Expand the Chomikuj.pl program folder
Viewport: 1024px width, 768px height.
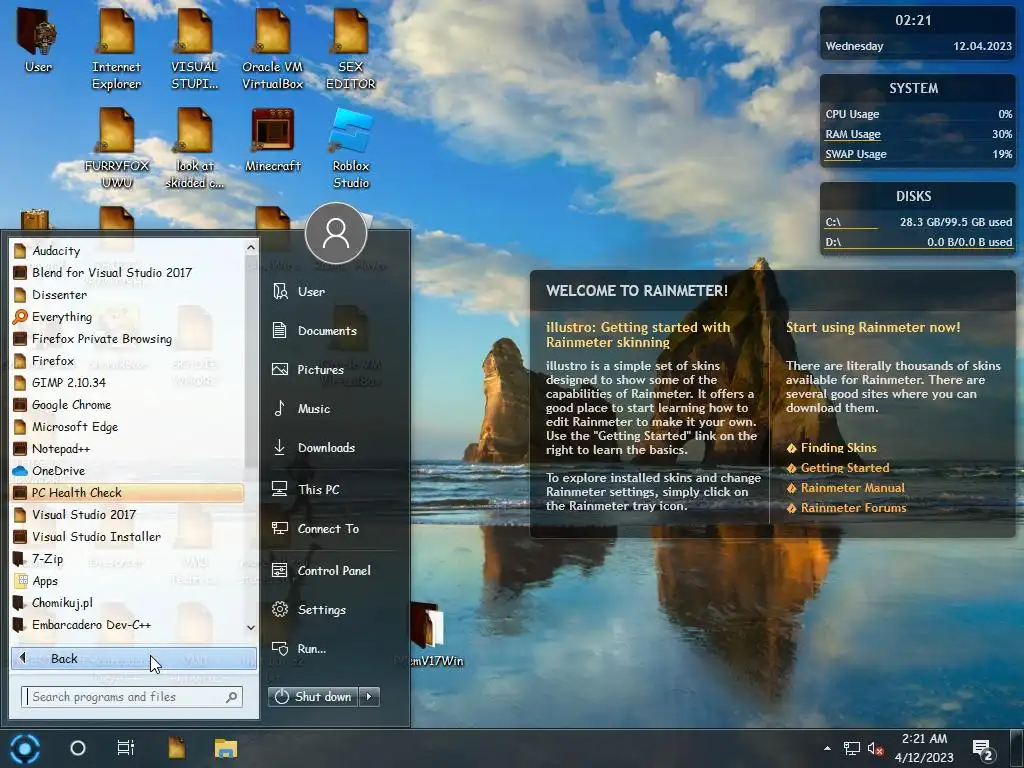tap(127, 603)
